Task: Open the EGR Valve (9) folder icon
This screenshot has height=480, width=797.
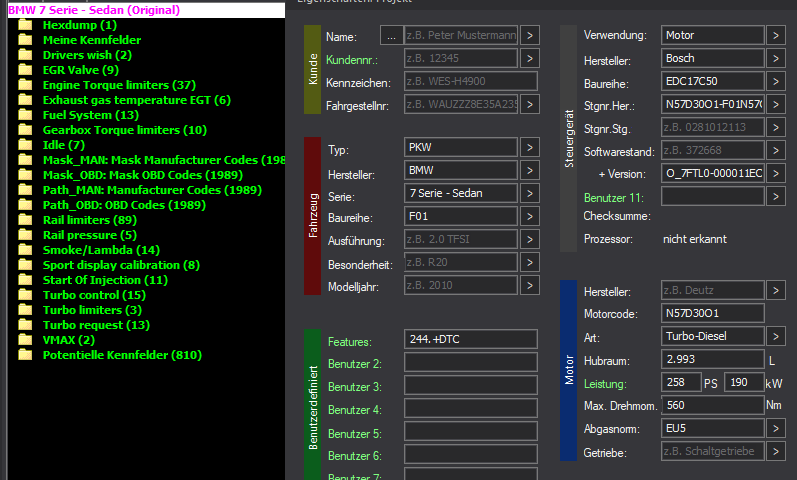Action: tap(25, 70)
